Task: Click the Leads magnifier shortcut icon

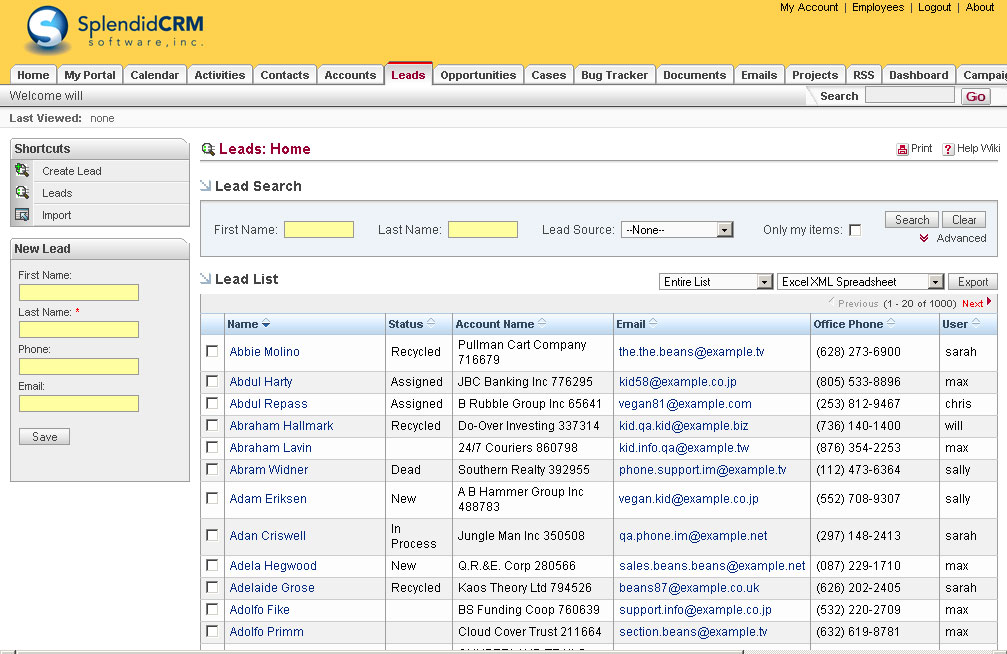Action: 22,193
